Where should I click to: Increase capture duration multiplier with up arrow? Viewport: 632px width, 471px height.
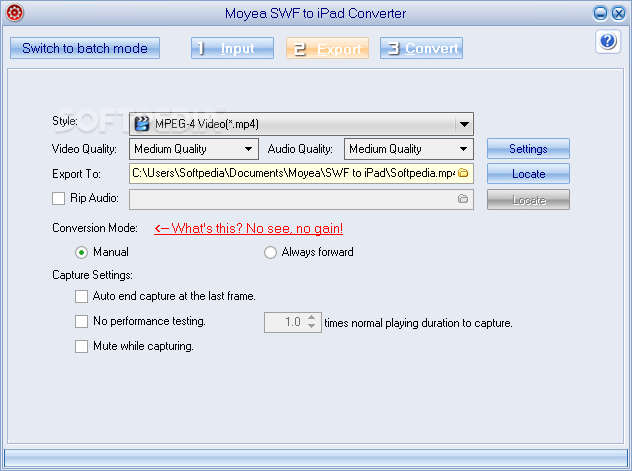coord(312,317)
